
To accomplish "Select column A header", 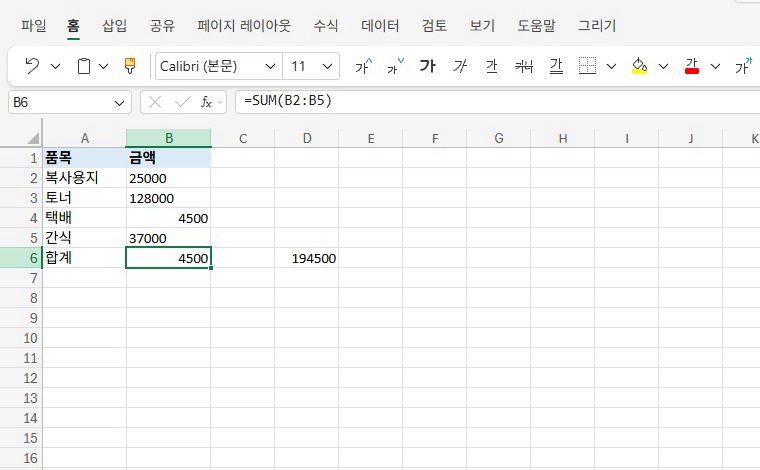I will coord(84,139).
